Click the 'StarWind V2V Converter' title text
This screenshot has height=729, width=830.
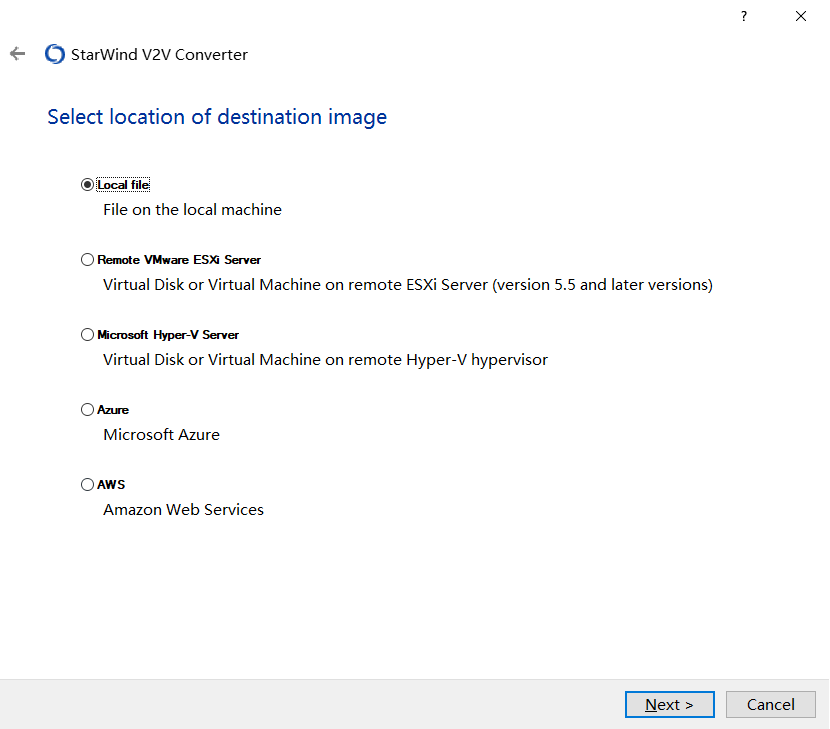coord(159,55)
